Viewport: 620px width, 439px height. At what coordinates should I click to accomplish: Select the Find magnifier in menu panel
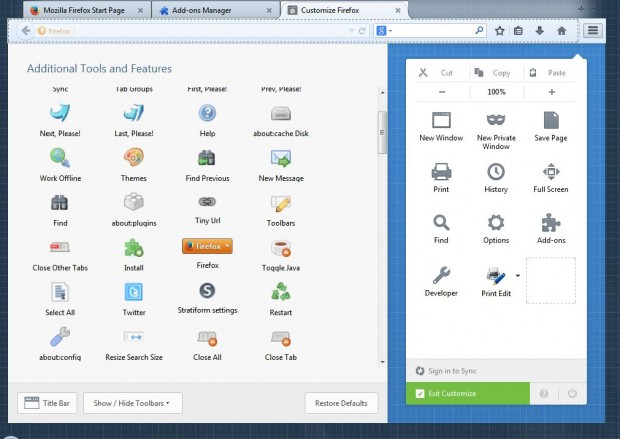(x=441, y=223)
